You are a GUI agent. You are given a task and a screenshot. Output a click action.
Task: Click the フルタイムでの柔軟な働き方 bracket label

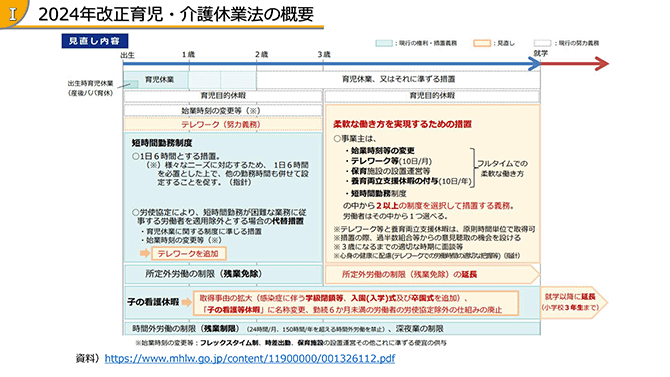point(502,168)
